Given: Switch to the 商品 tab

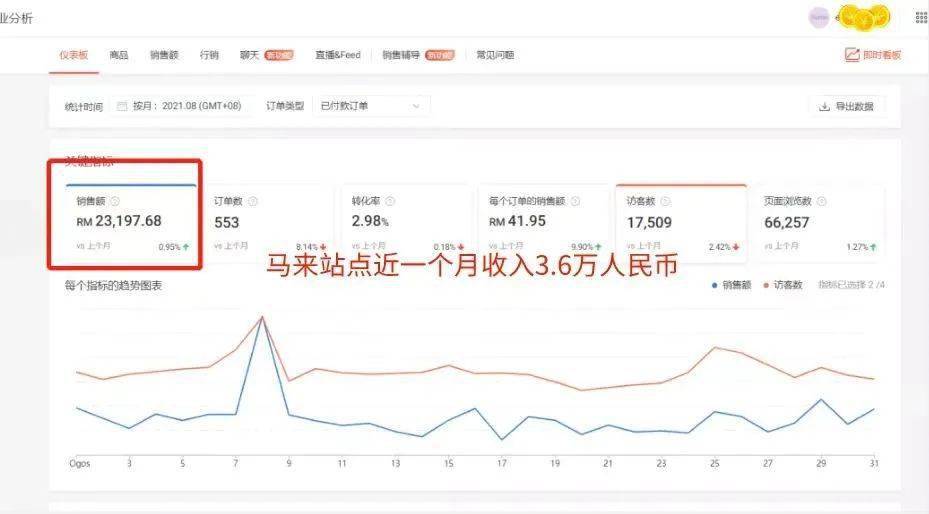Looking at the screenshot, I should (118, 55).
